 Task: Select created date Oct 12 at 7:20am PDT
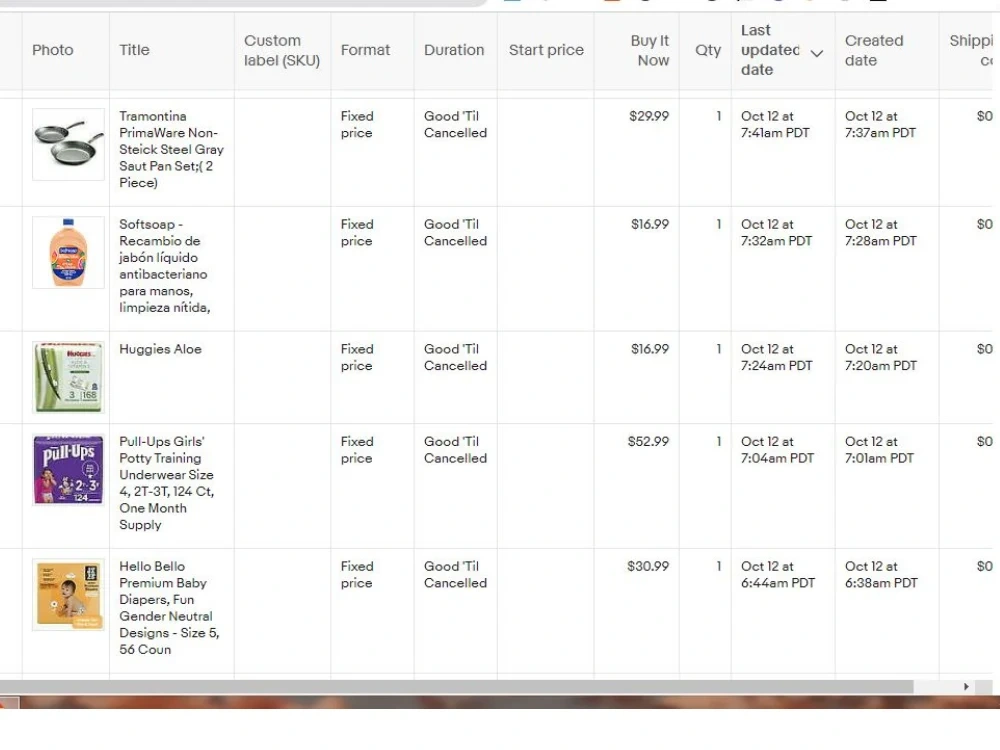pos(881,357)
